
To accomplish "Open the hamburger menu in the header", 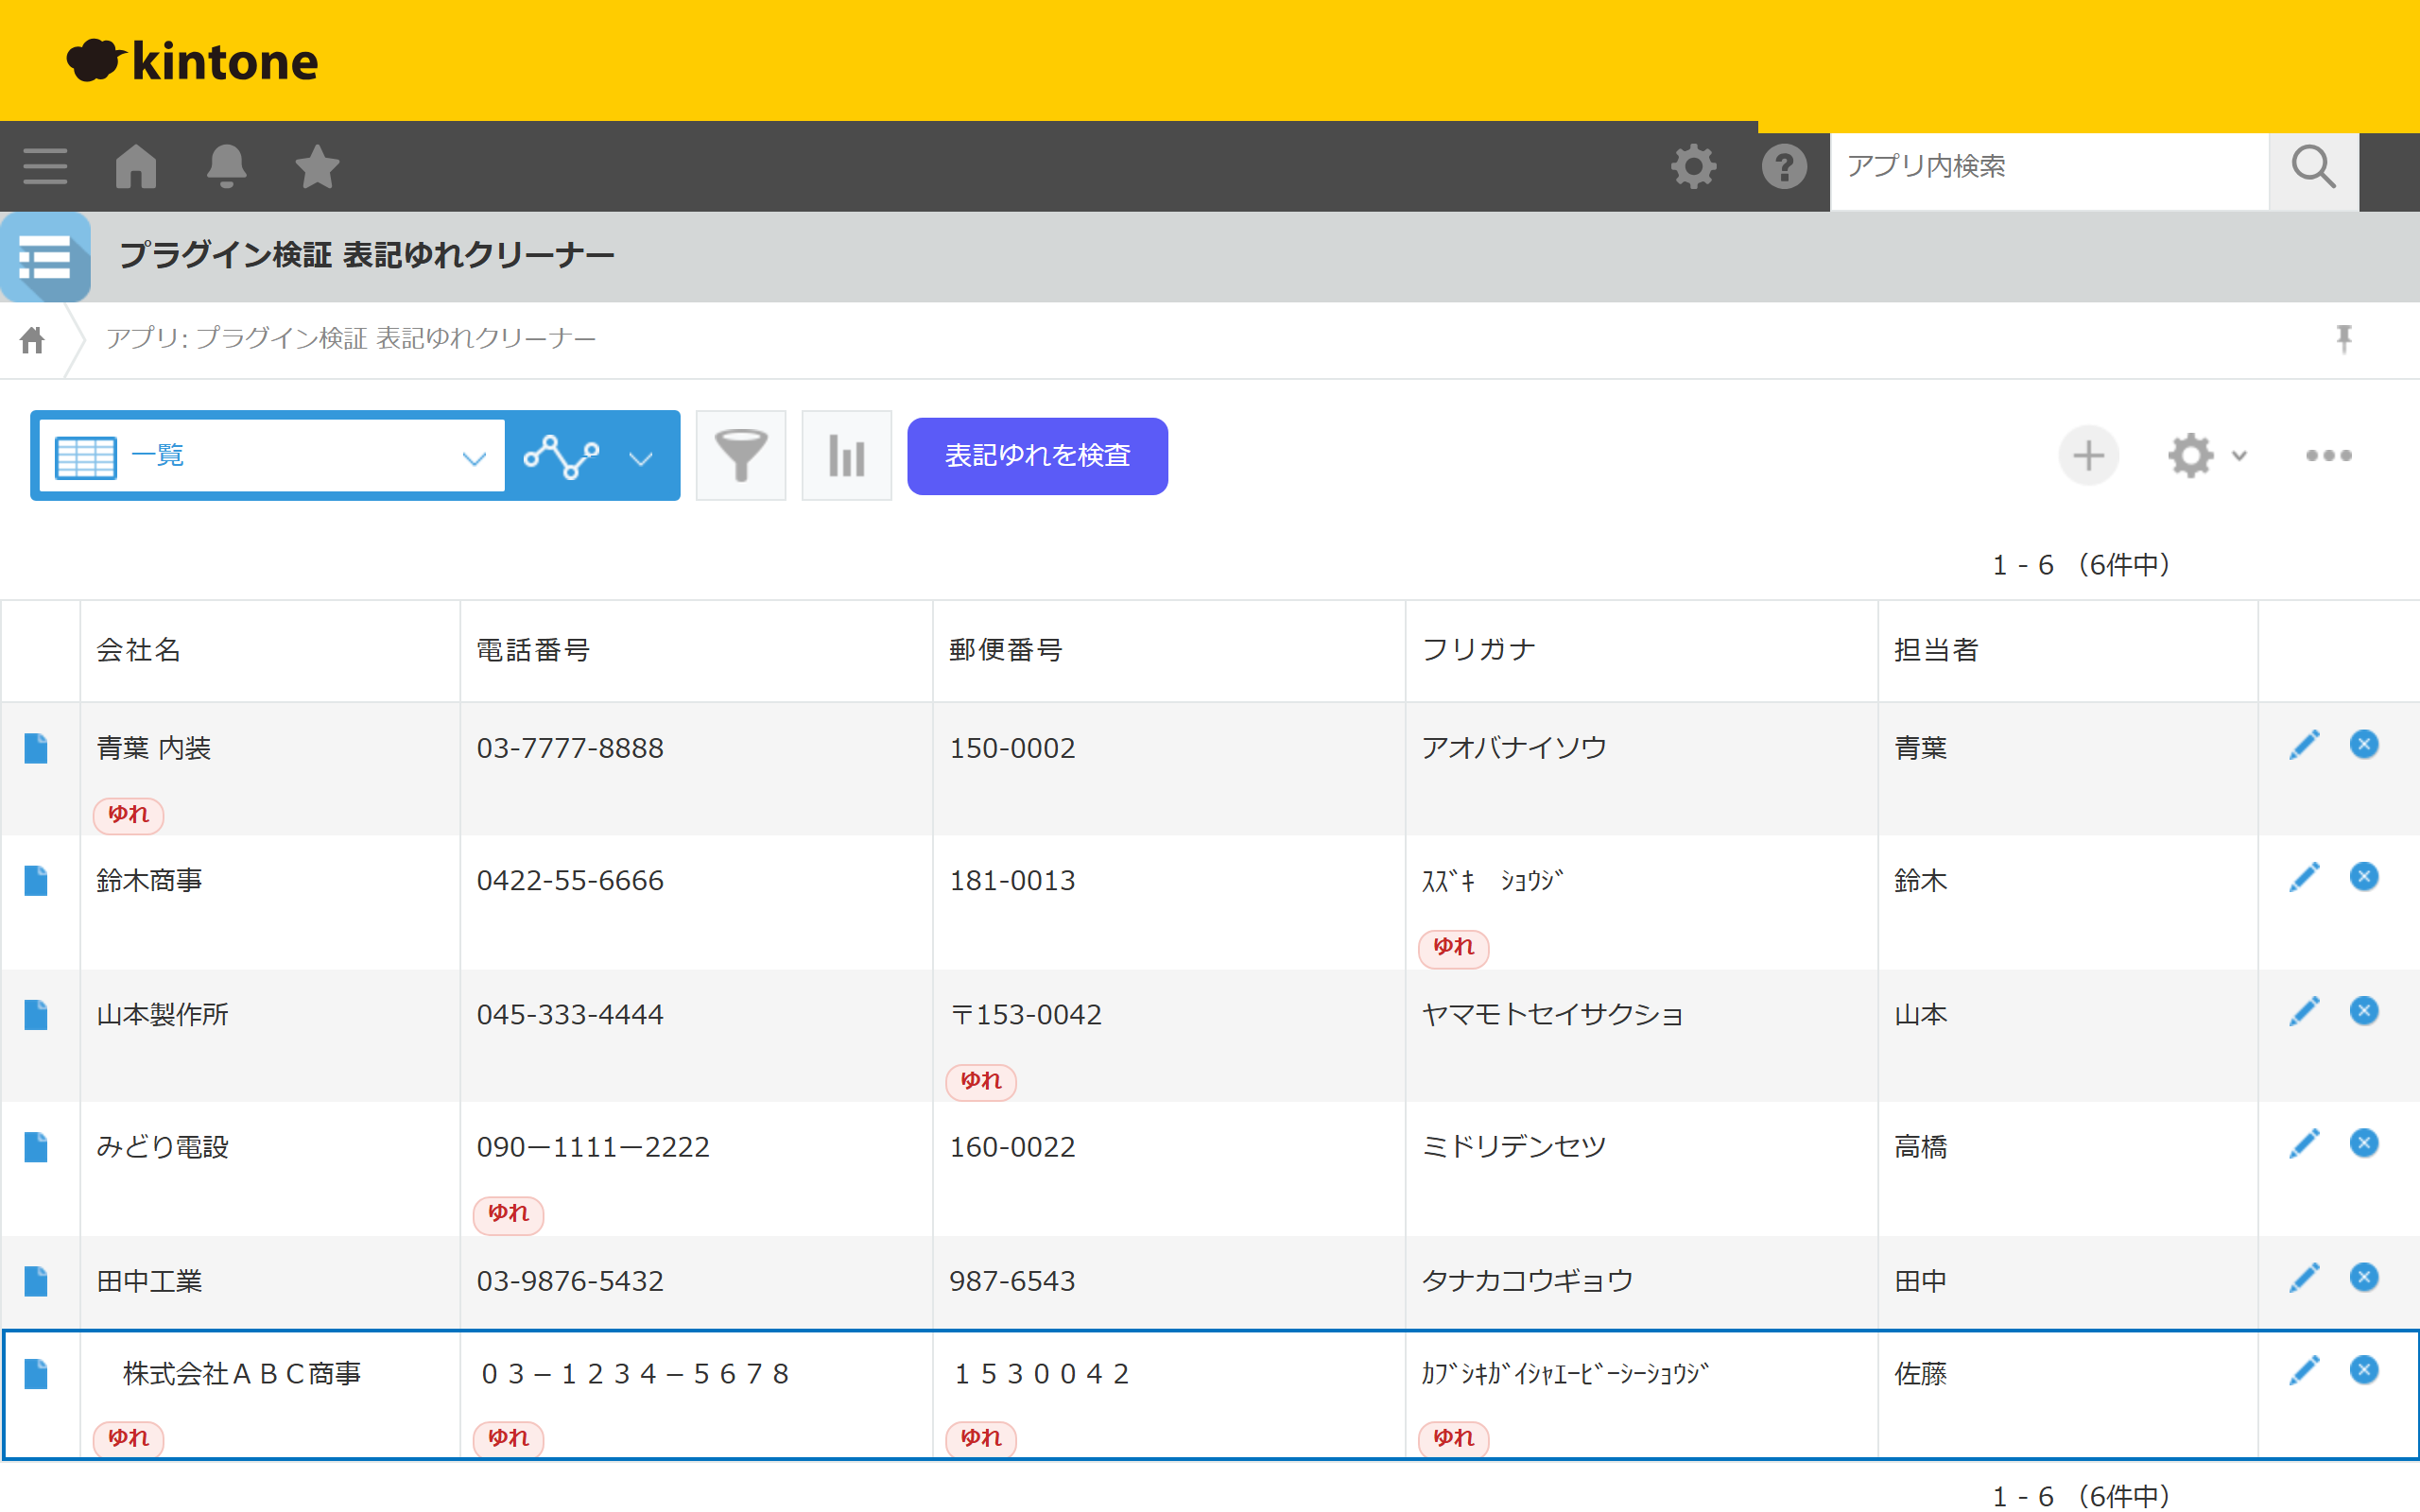I will coord(45,166).
